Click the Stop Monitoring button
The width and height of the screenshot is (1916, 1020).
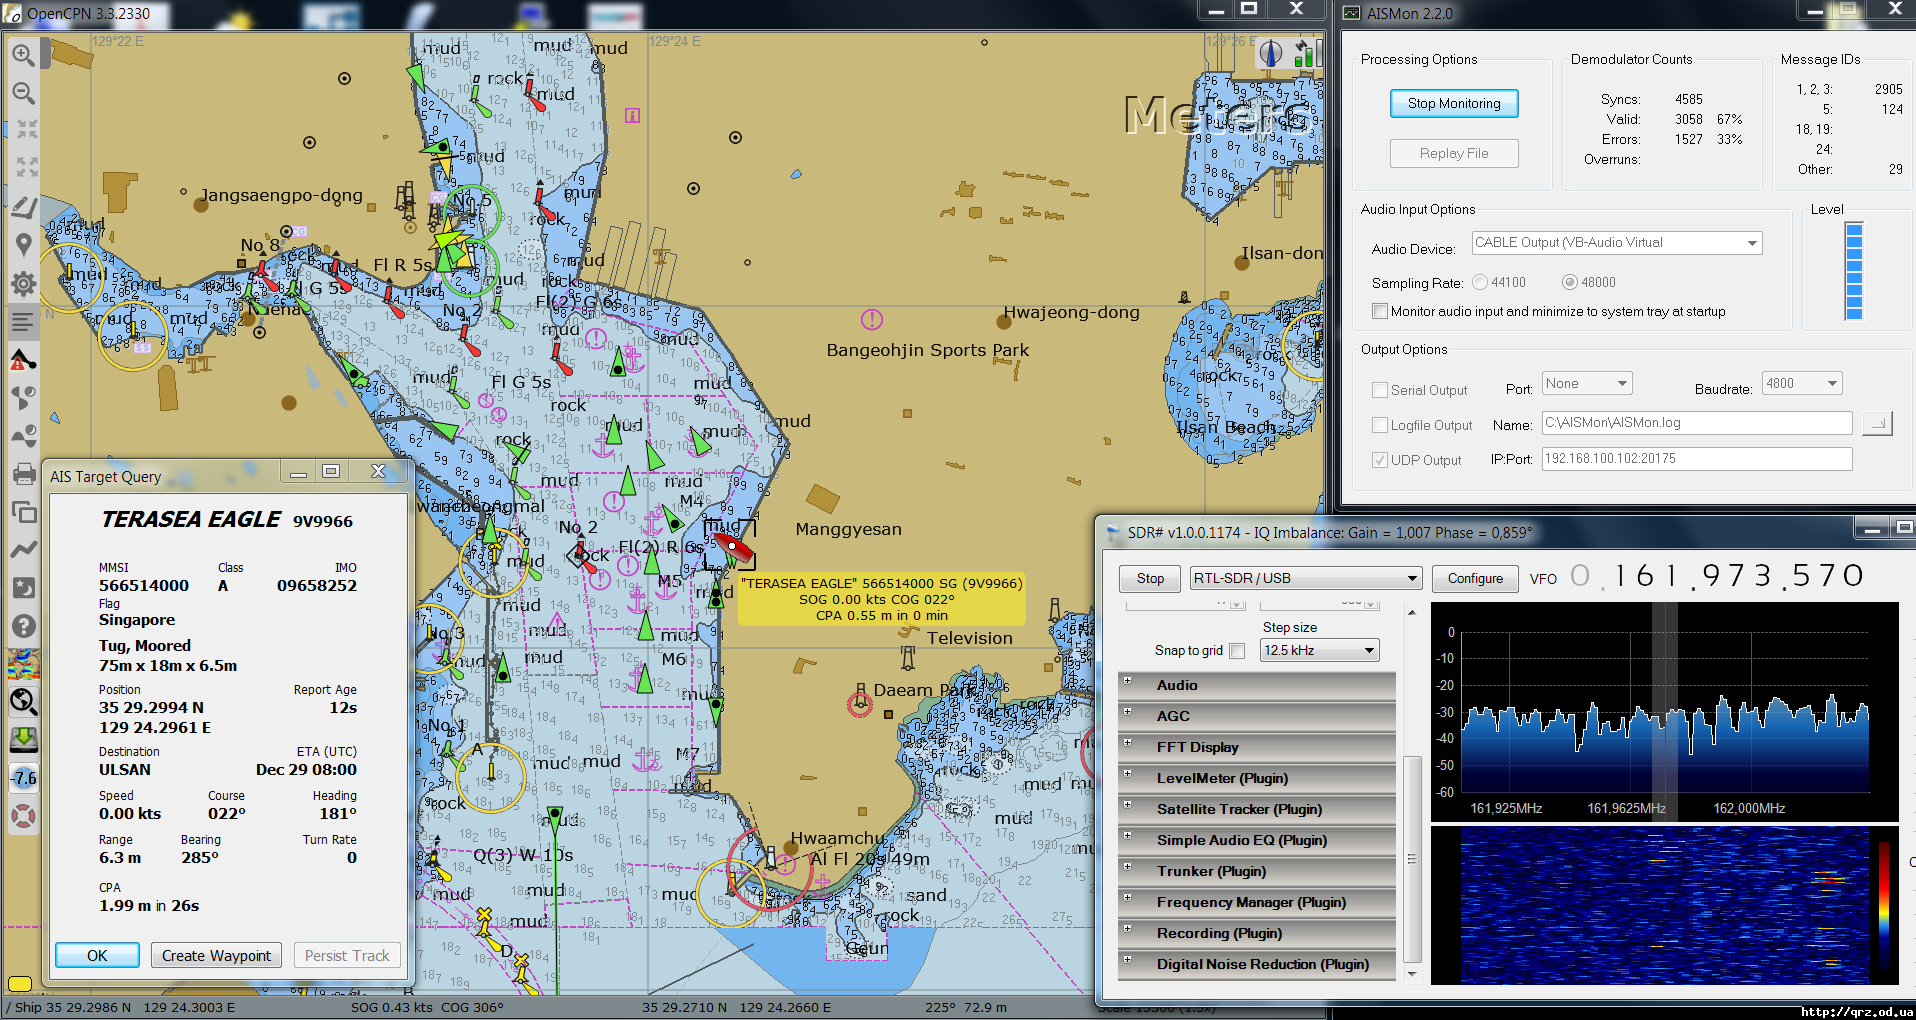[x=1453, y=104]
